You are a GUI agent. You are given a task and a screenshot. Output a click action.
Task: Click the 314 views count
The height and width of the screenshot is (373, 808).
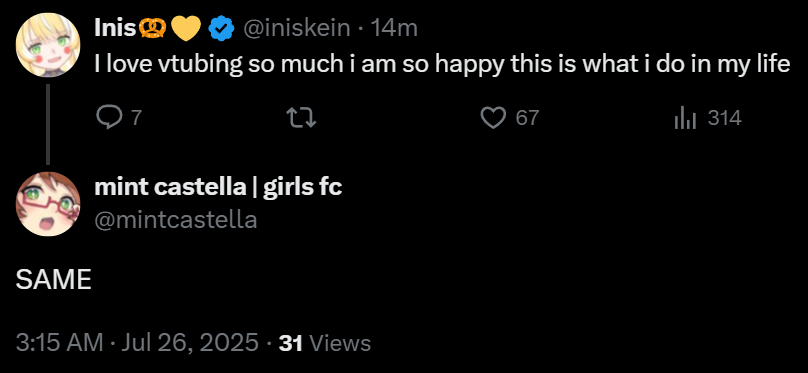coord(725,118)
